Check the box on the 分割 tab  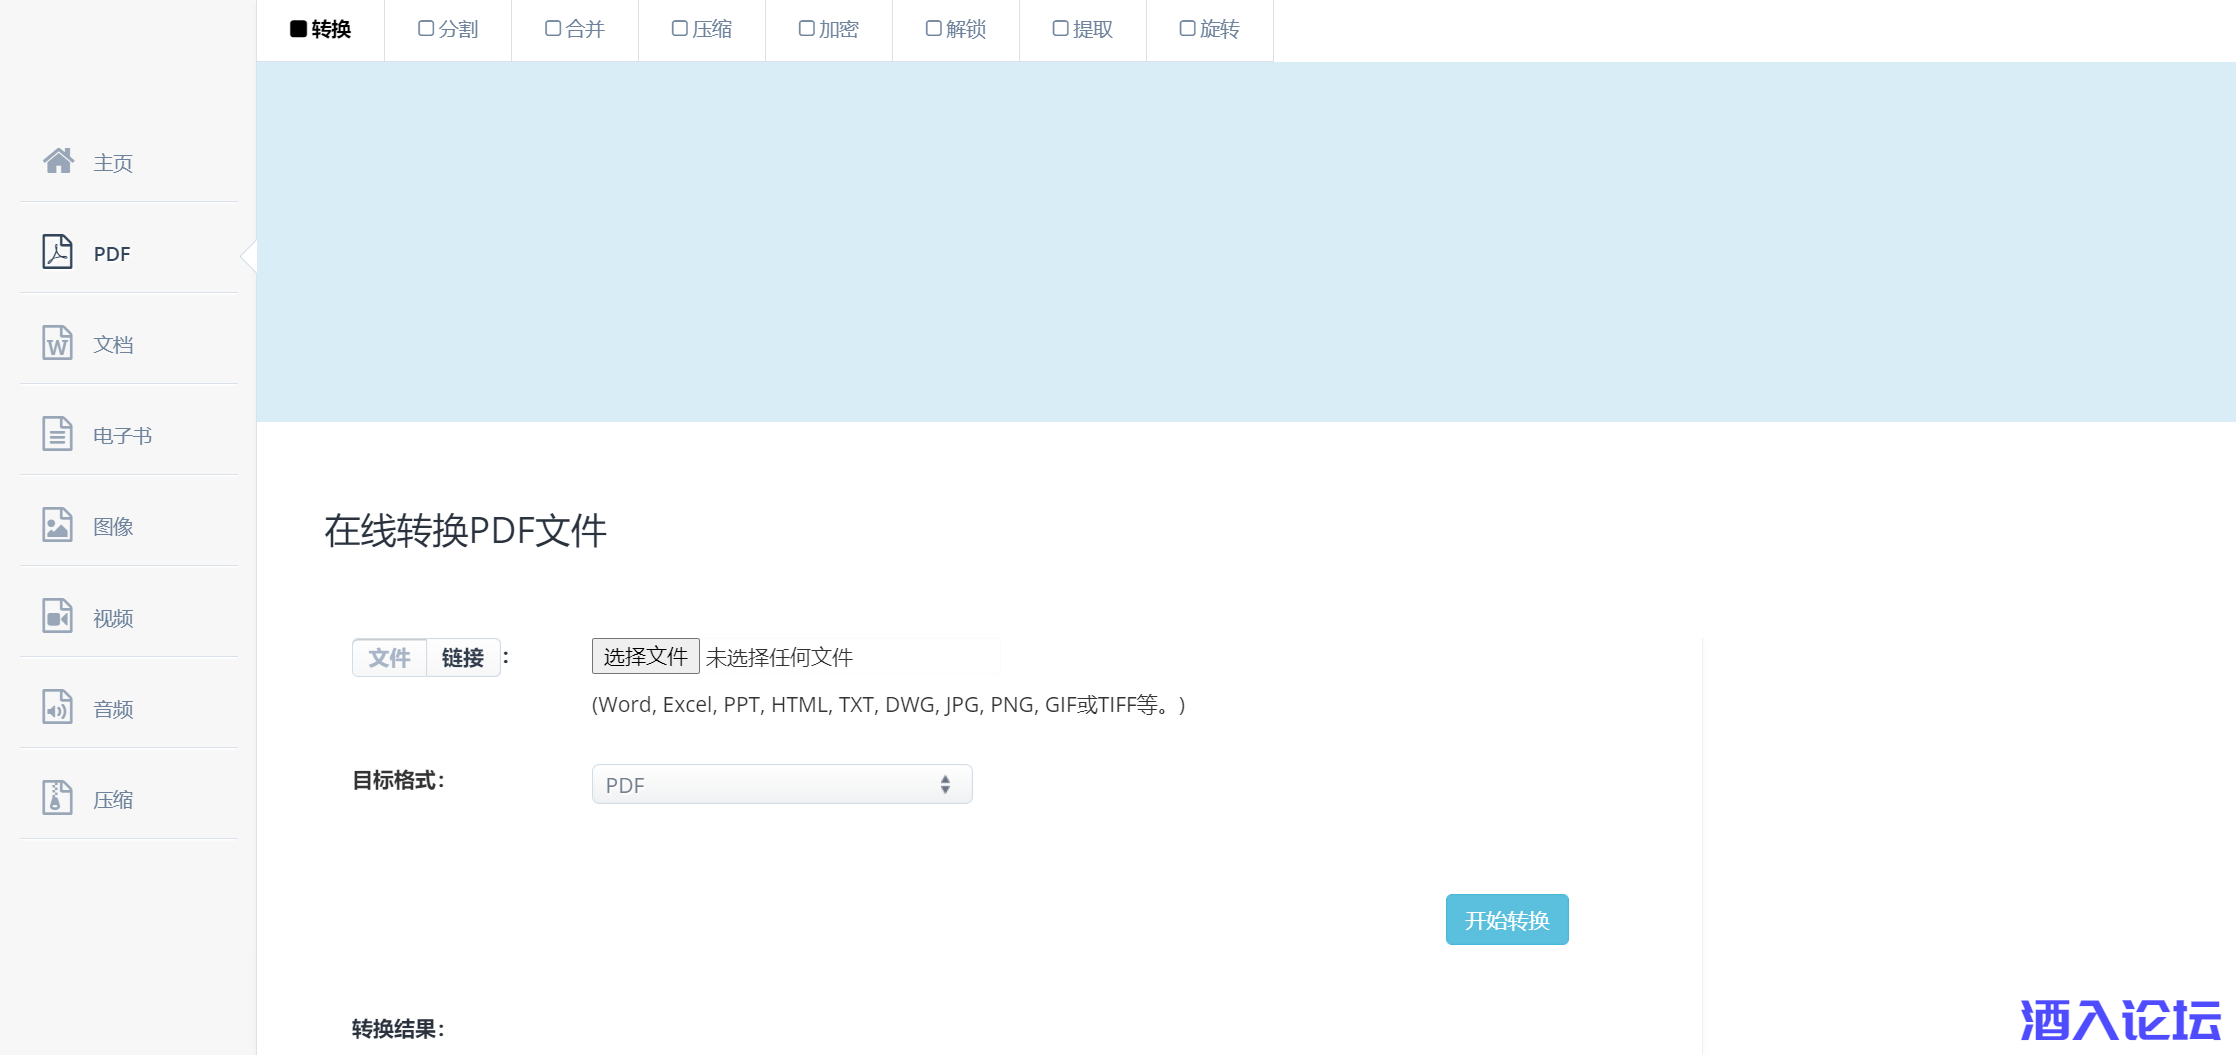pos(426,29)
